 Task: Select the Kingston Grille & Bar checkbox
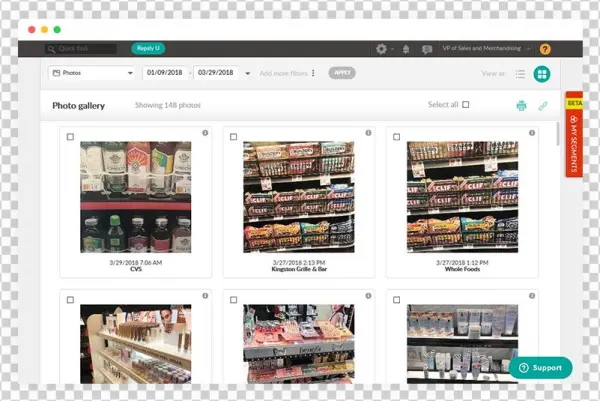click(x=233, y=137)
